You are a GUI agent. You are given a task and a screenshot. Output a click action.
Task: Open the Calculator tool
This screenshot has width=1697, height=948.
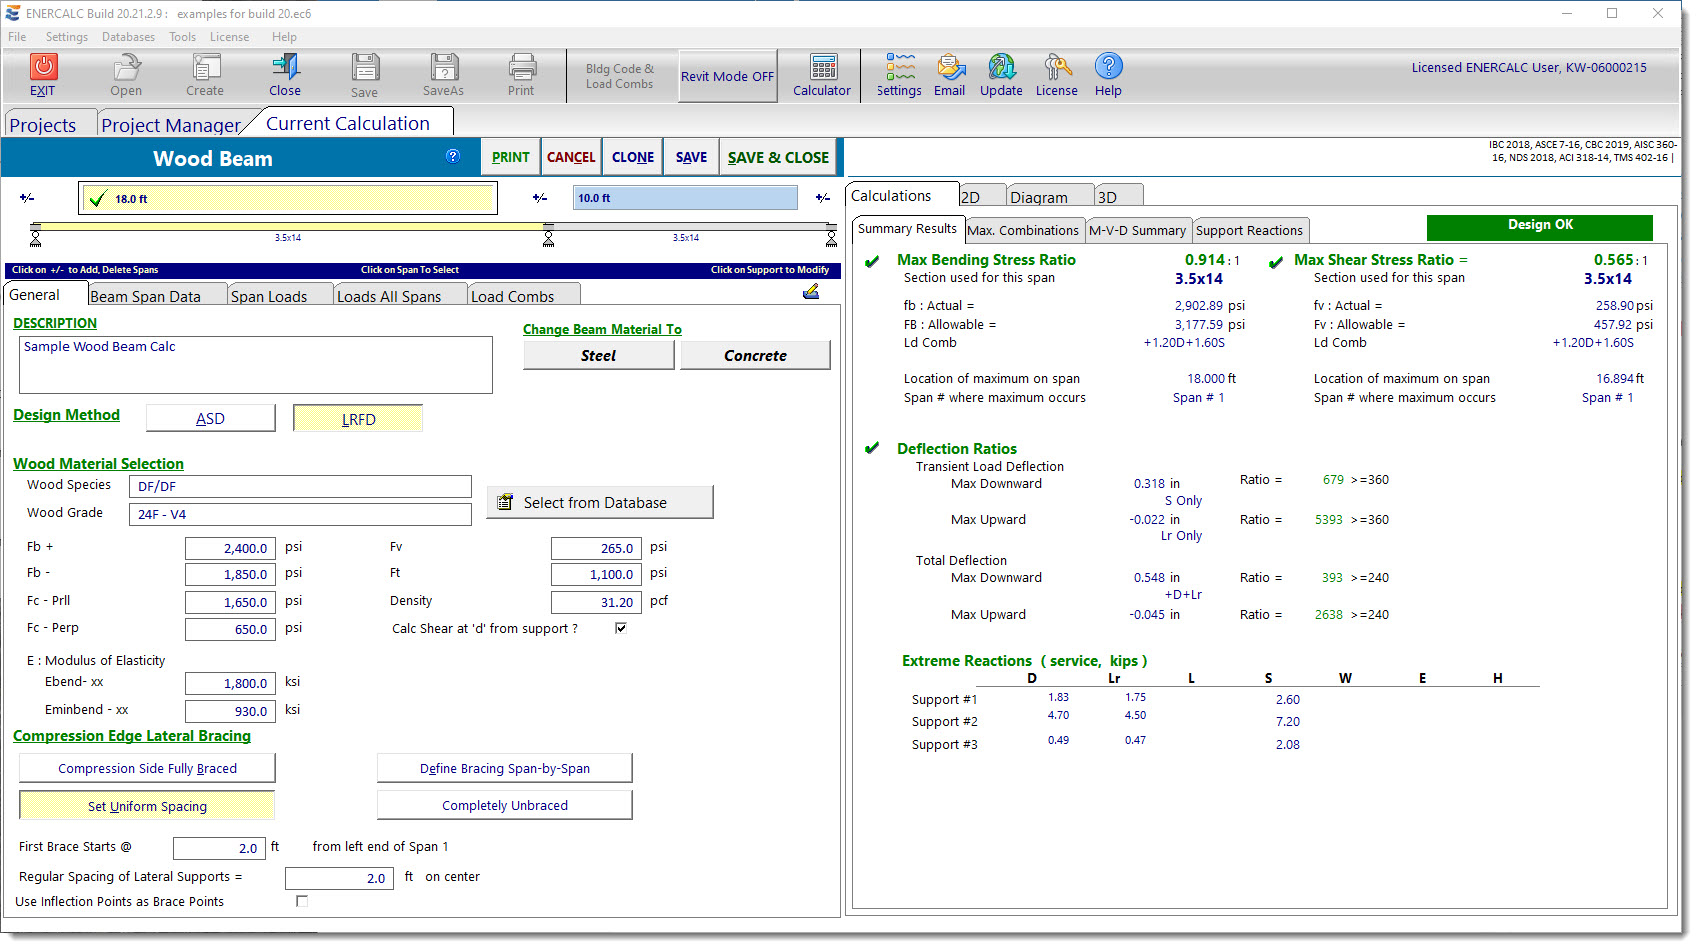(x=822, y=67)
